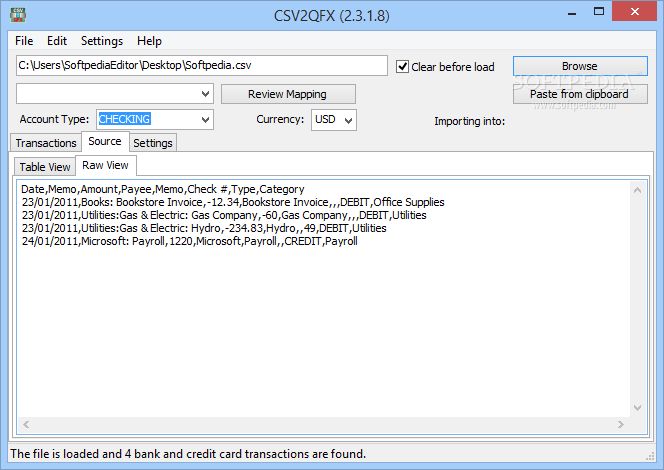Close the CSV2QFX window
Image resolution: width=664 pixels, height=470 pixels.
[634, 11]
